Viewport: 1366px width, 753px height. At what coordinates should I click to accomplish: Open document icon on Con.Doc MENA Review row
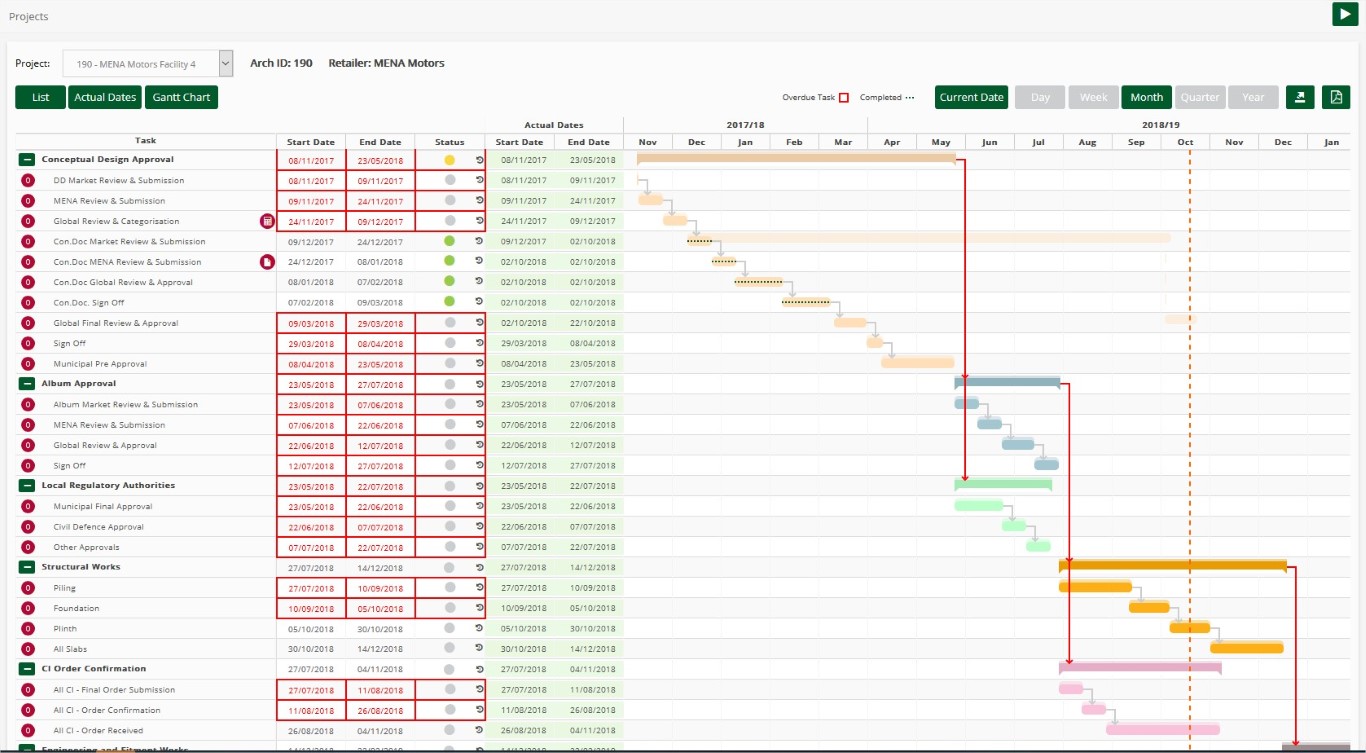pos(267,262)
